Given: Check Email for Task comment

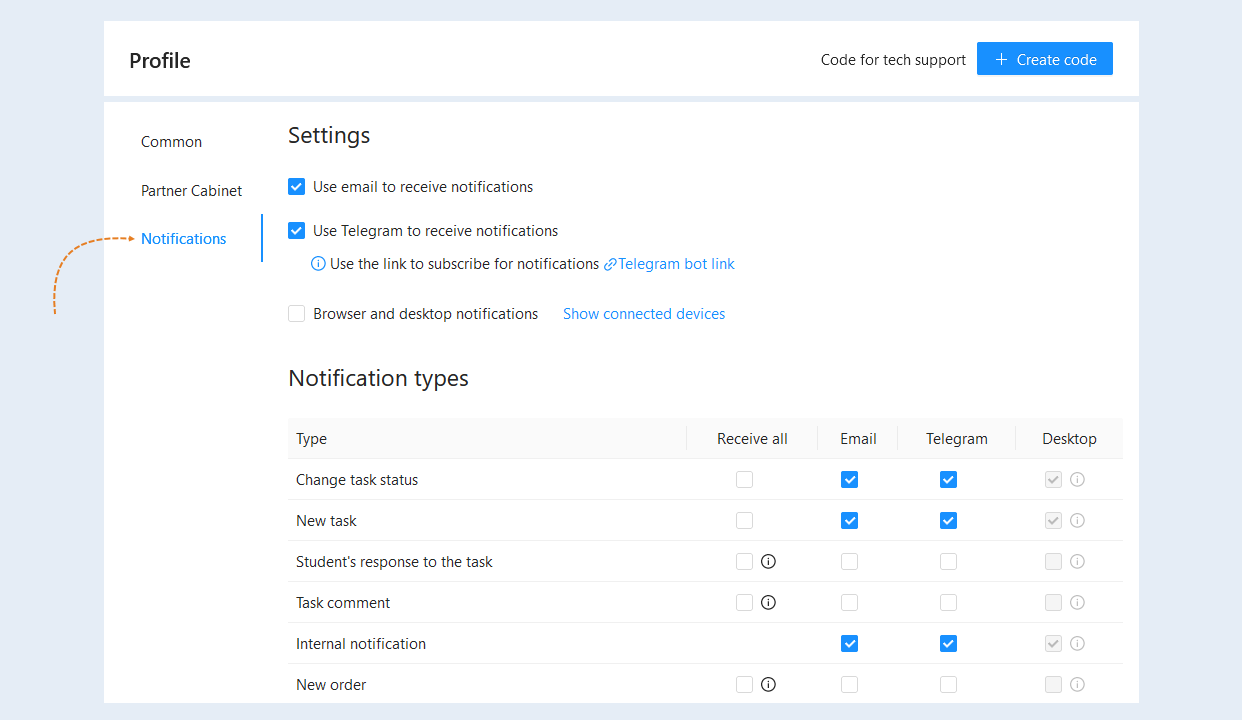Looking at the screenshot, I should tap(849, 603).
